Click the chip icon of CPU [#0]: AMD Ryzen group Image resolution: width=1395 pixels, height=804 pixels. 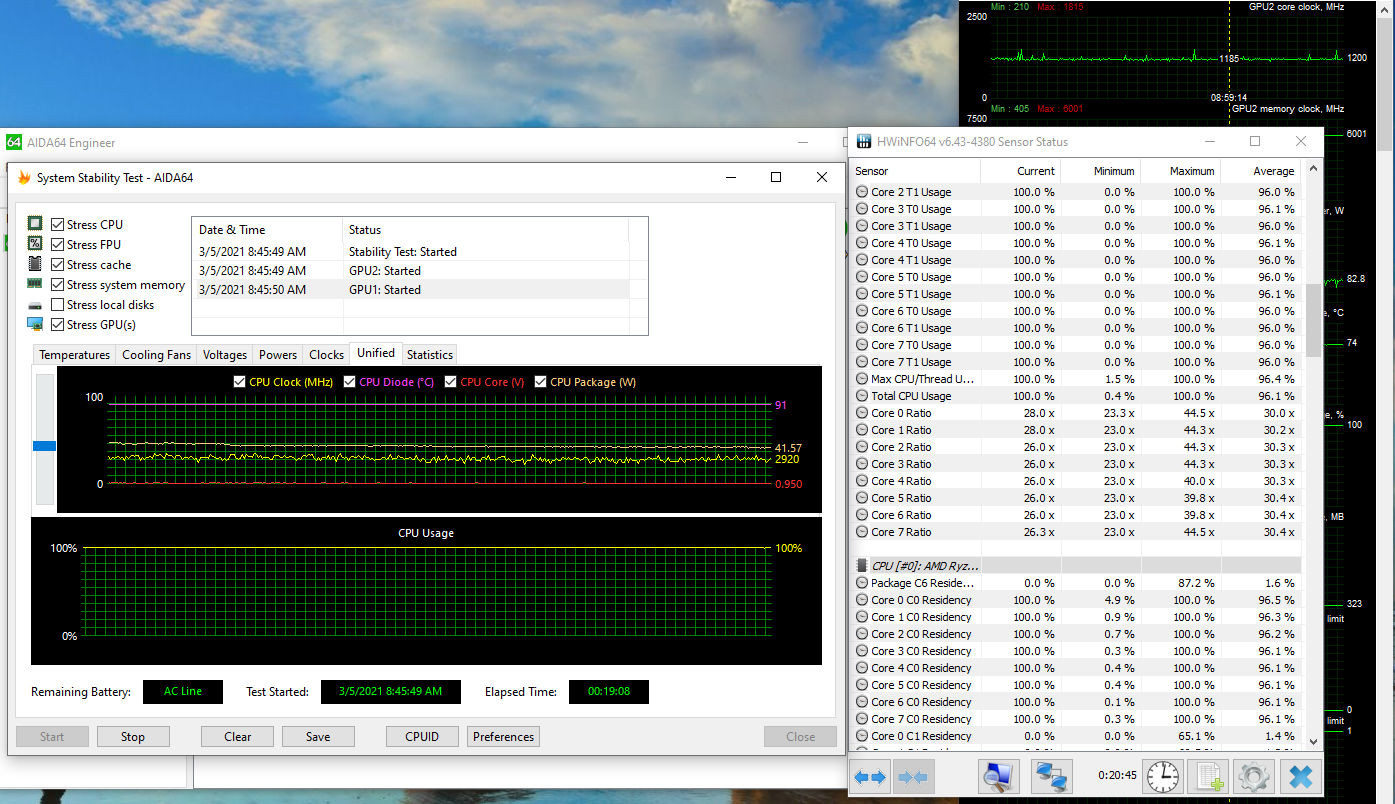[x=862, y=566]
